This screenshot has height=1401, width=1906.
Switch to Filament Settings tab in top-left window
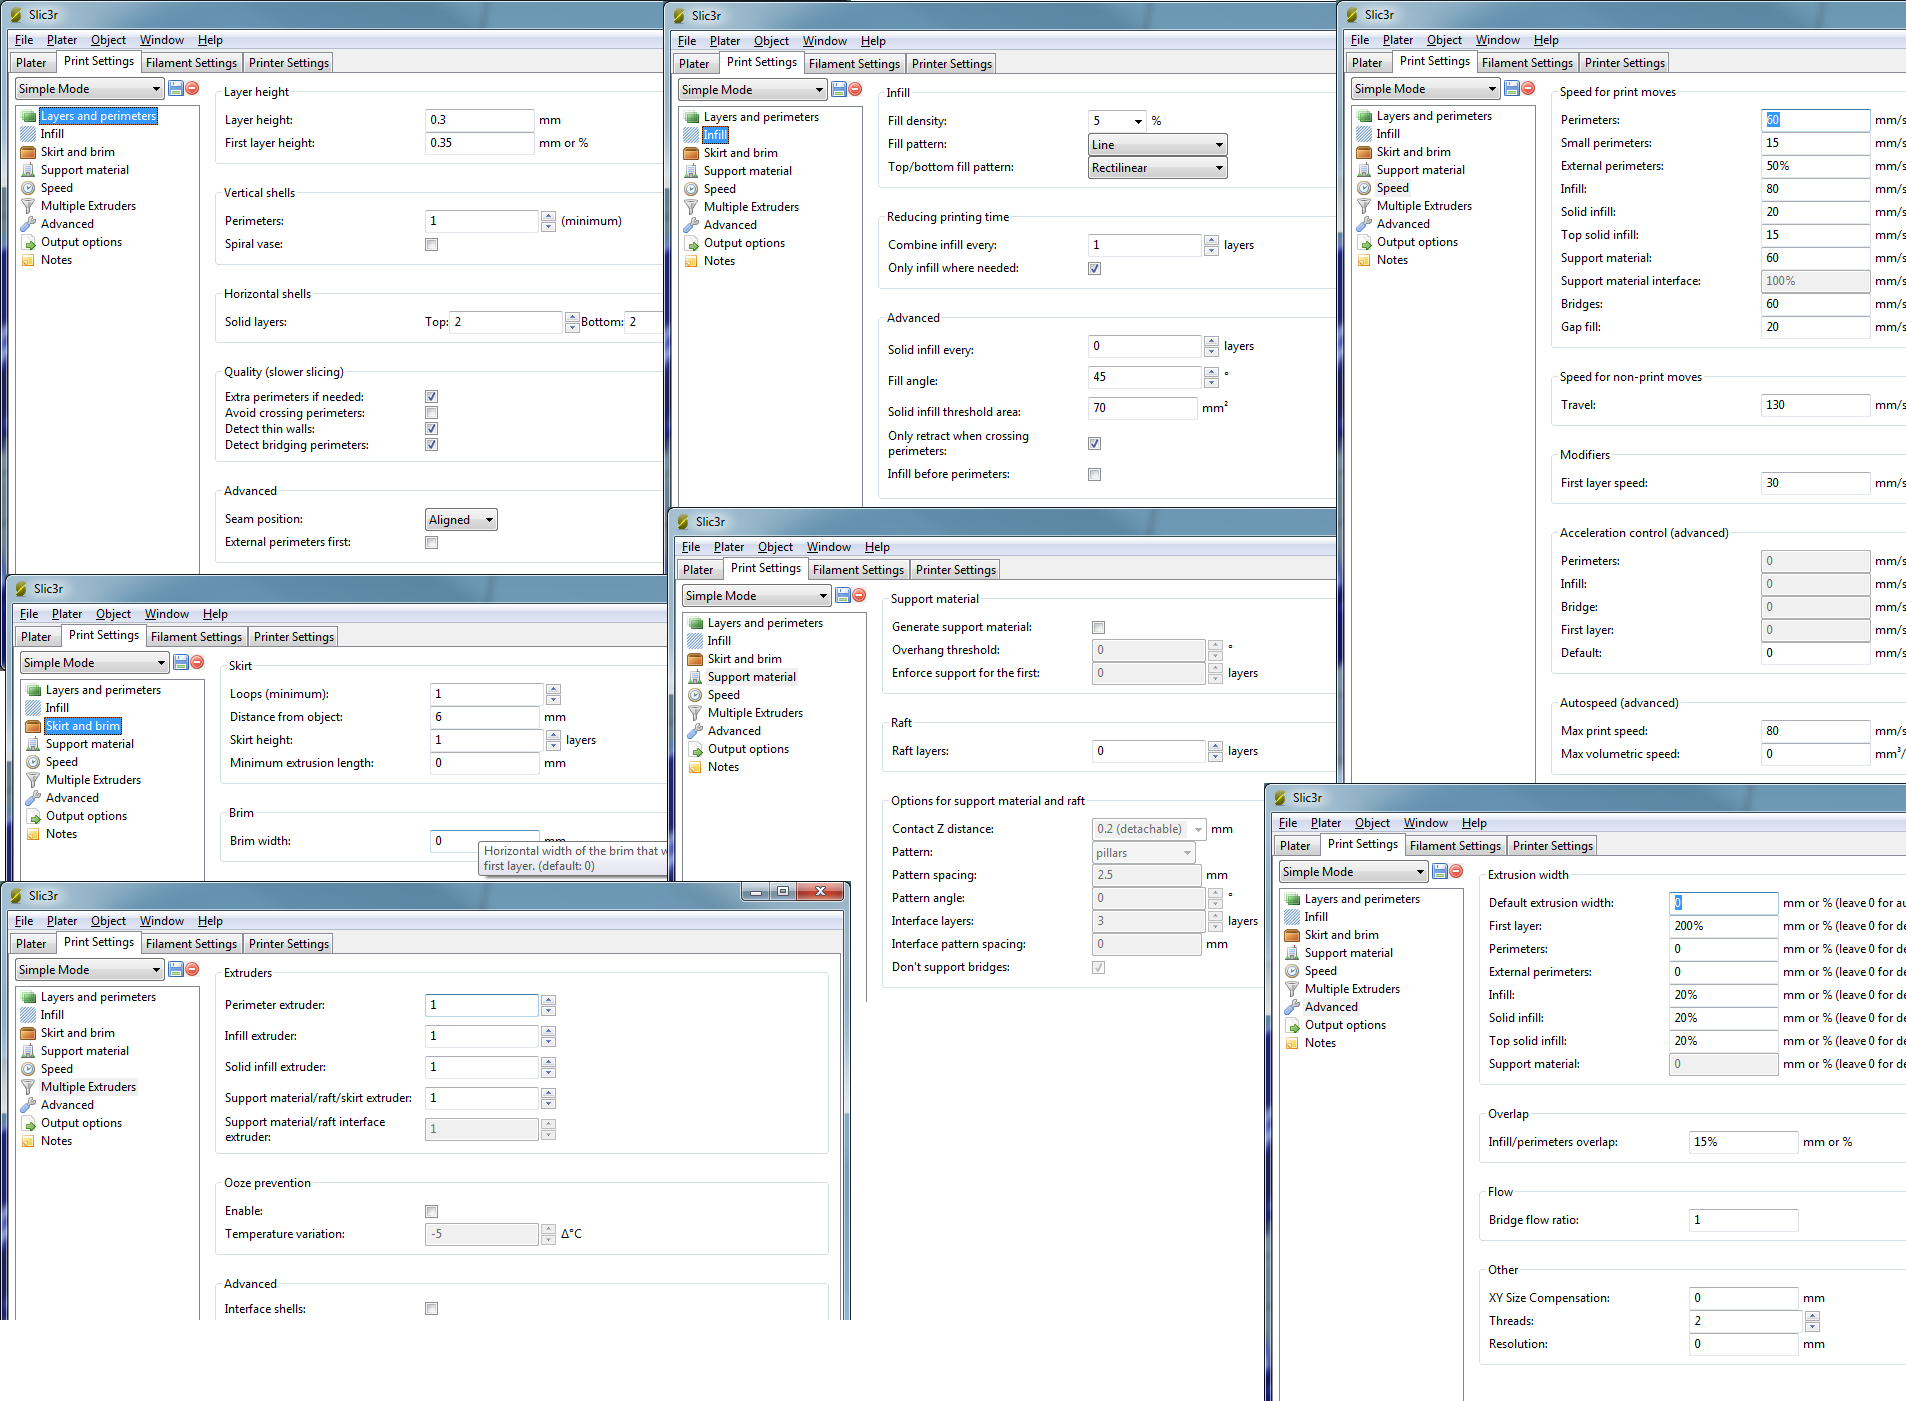[191, 63]
